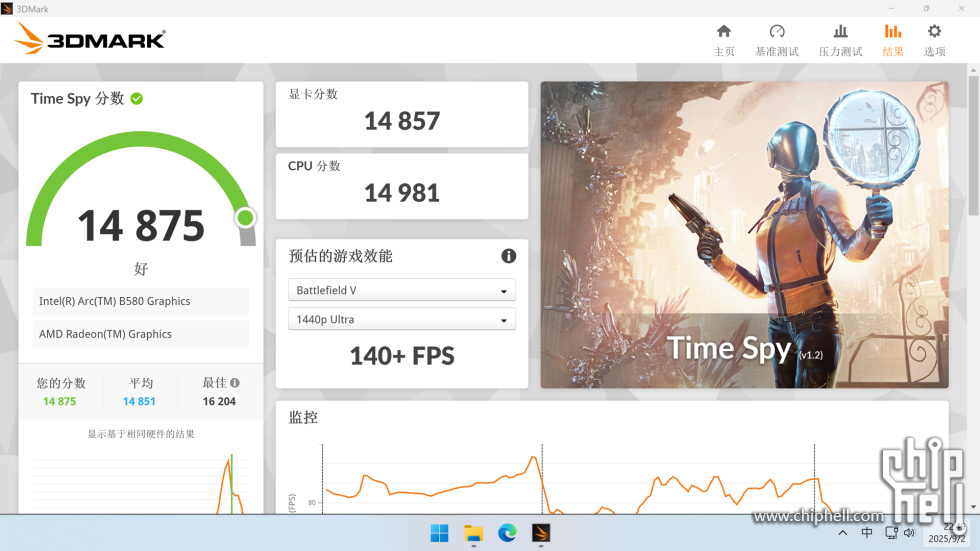Screen dimensions: 980x551
Task: Click the overall score 14 875
Action: click(x=141, y=226)
